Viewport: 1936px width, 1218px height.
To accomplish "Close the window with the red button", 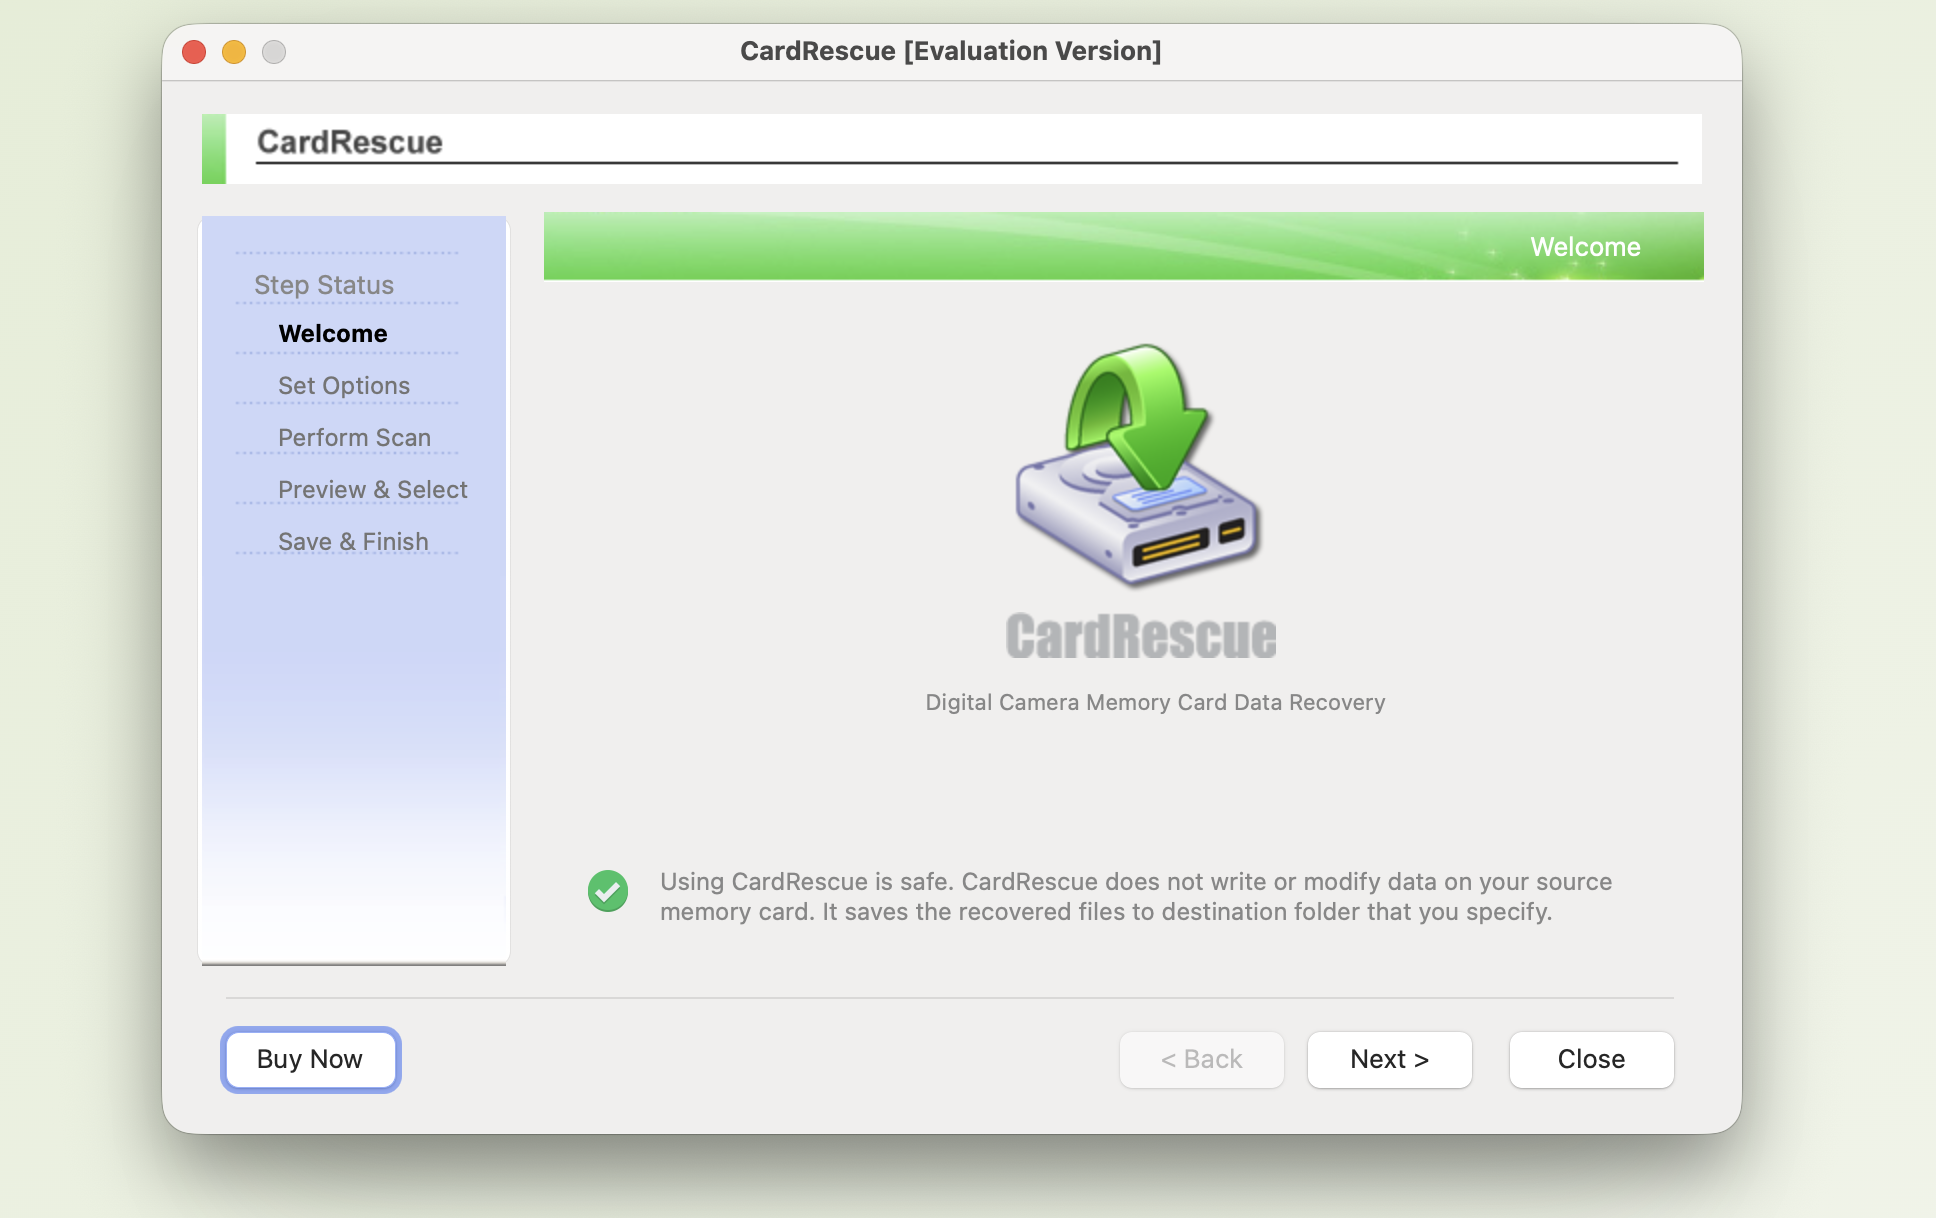I will [x=194, y=52].
